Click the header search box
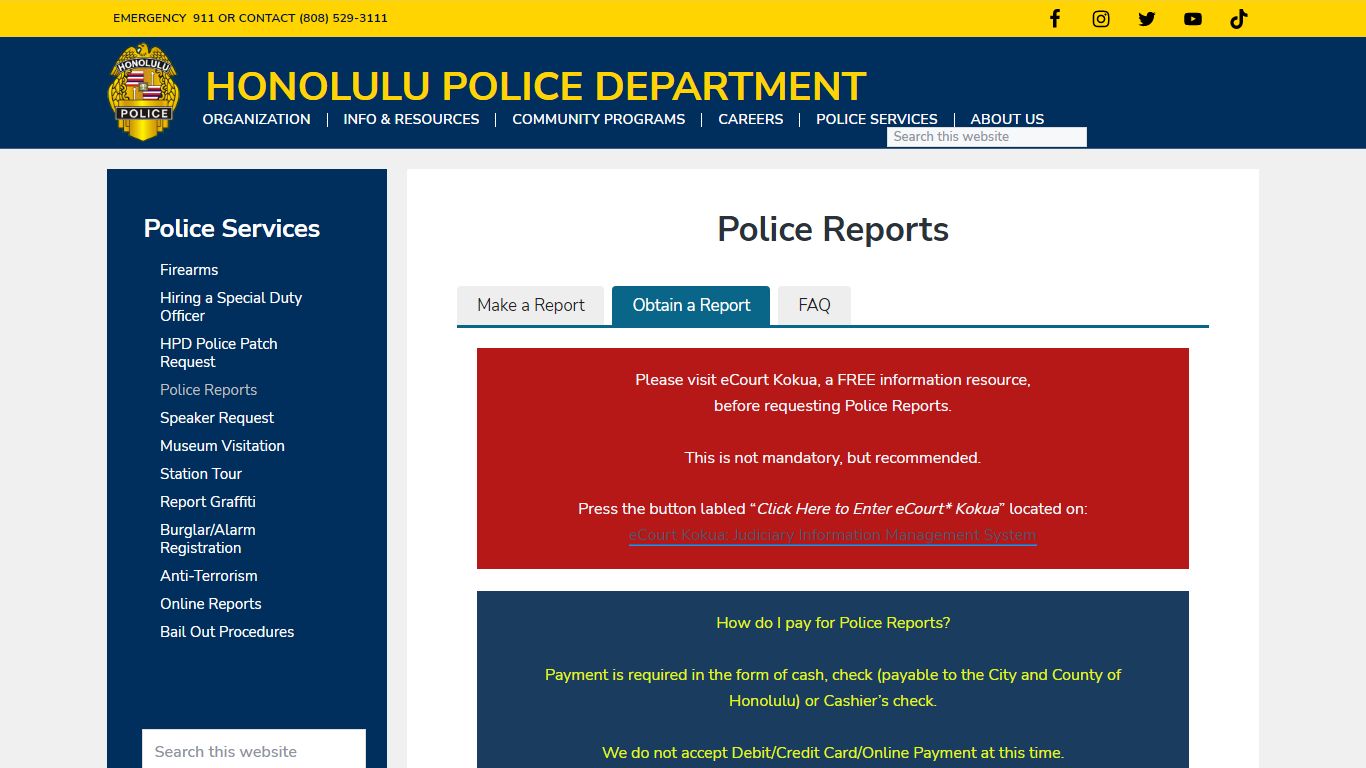 coord(986,137)
